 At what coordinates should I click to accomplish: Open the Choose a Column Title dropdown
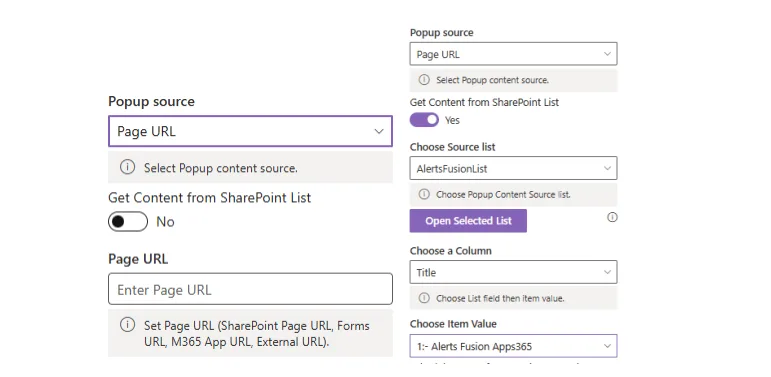[x=513, y=272]
